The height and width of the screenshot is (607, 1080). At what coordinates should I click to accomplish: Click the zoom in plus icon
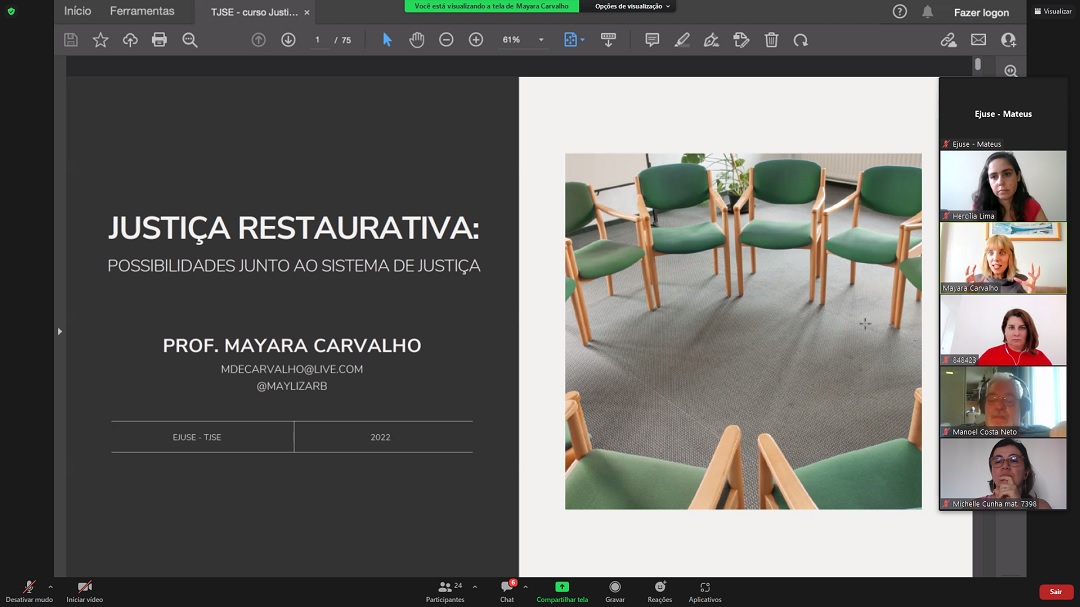tap(476, 40)
